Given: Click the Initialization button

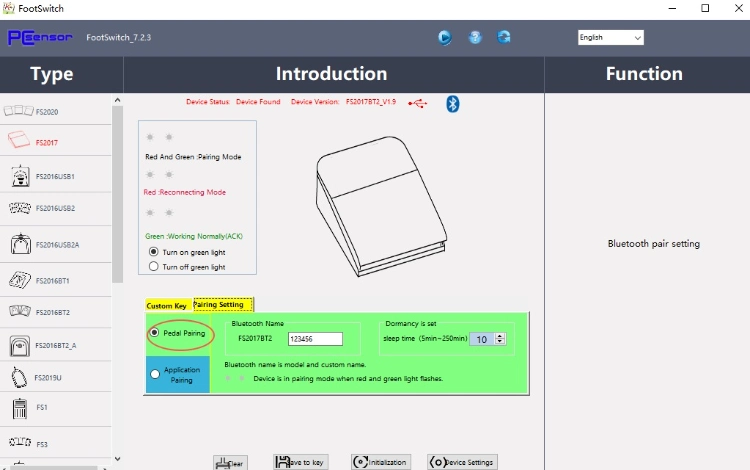Looking at the screenshot, I should 381,462.
